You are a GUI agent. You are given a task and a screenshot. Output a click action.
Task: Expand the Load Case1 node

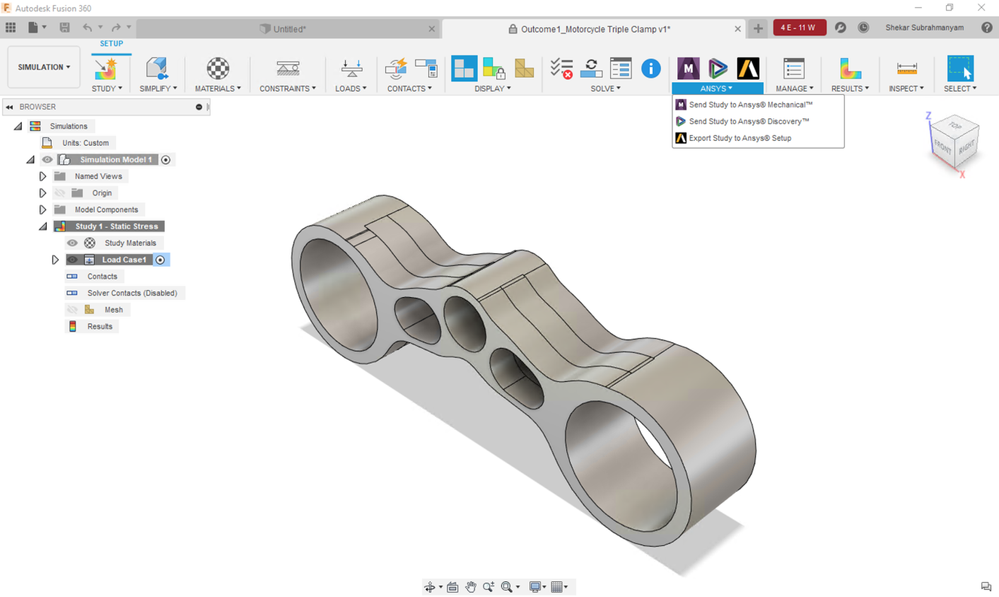[x=55, y=259]
